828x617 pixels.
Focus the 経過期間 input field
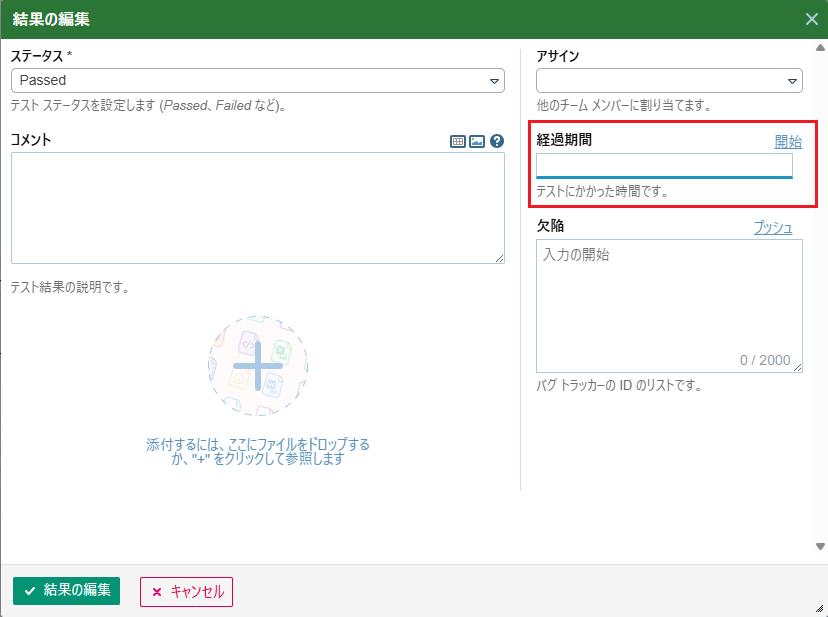(664, 165)
